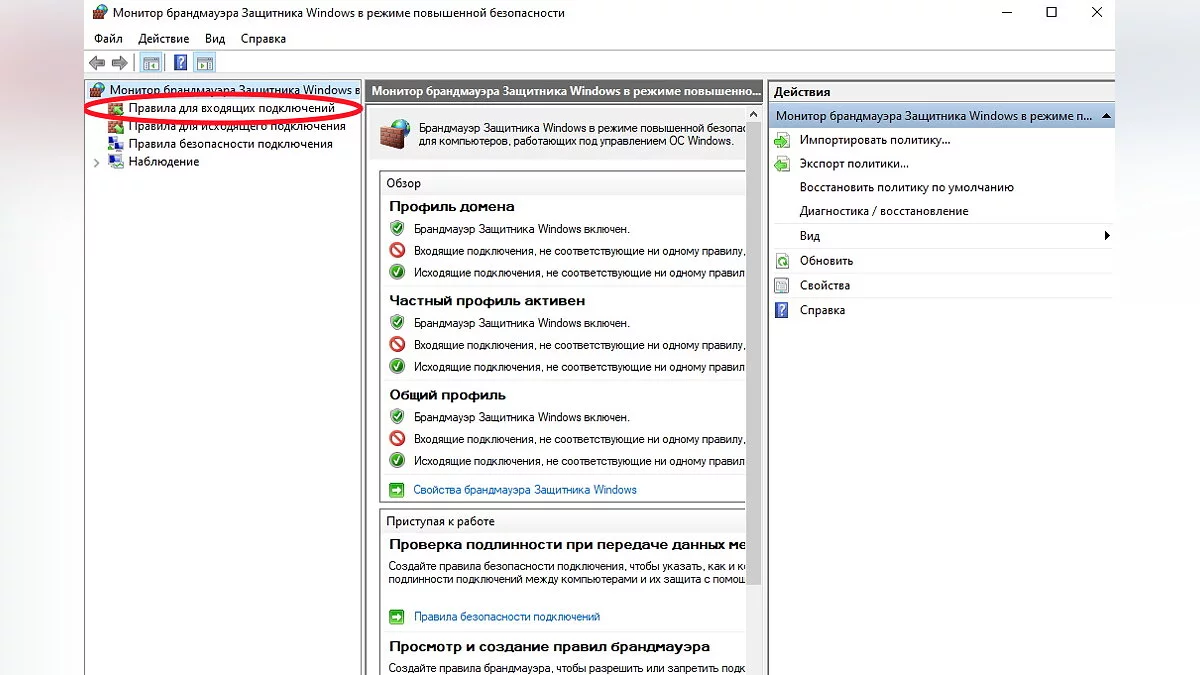The height and width of the screenshot is (675, 1200).
Task: Click the green shield icon under 'Профиль домена'
Action: pos(397,229)
